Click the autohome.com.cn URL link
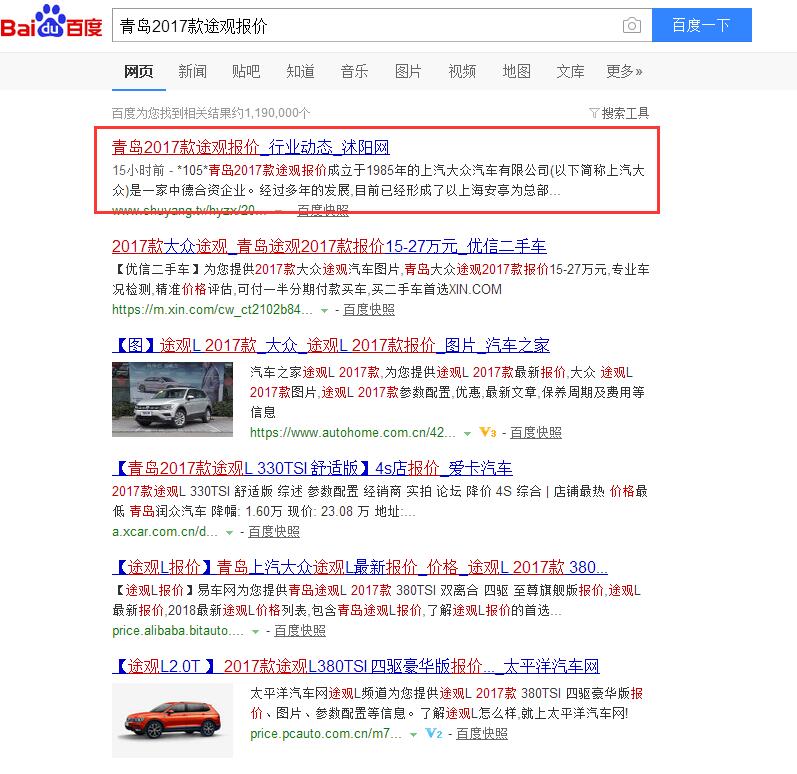The image size is (797, 774). (x=353, y=432)
